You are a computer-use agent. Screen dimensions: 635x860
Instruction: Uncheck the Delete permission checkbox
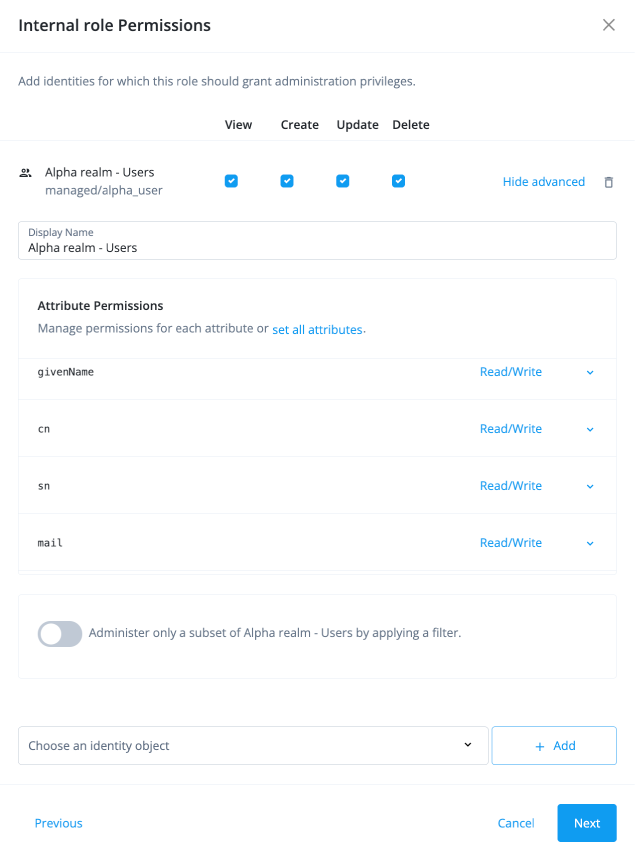[398, 181]
